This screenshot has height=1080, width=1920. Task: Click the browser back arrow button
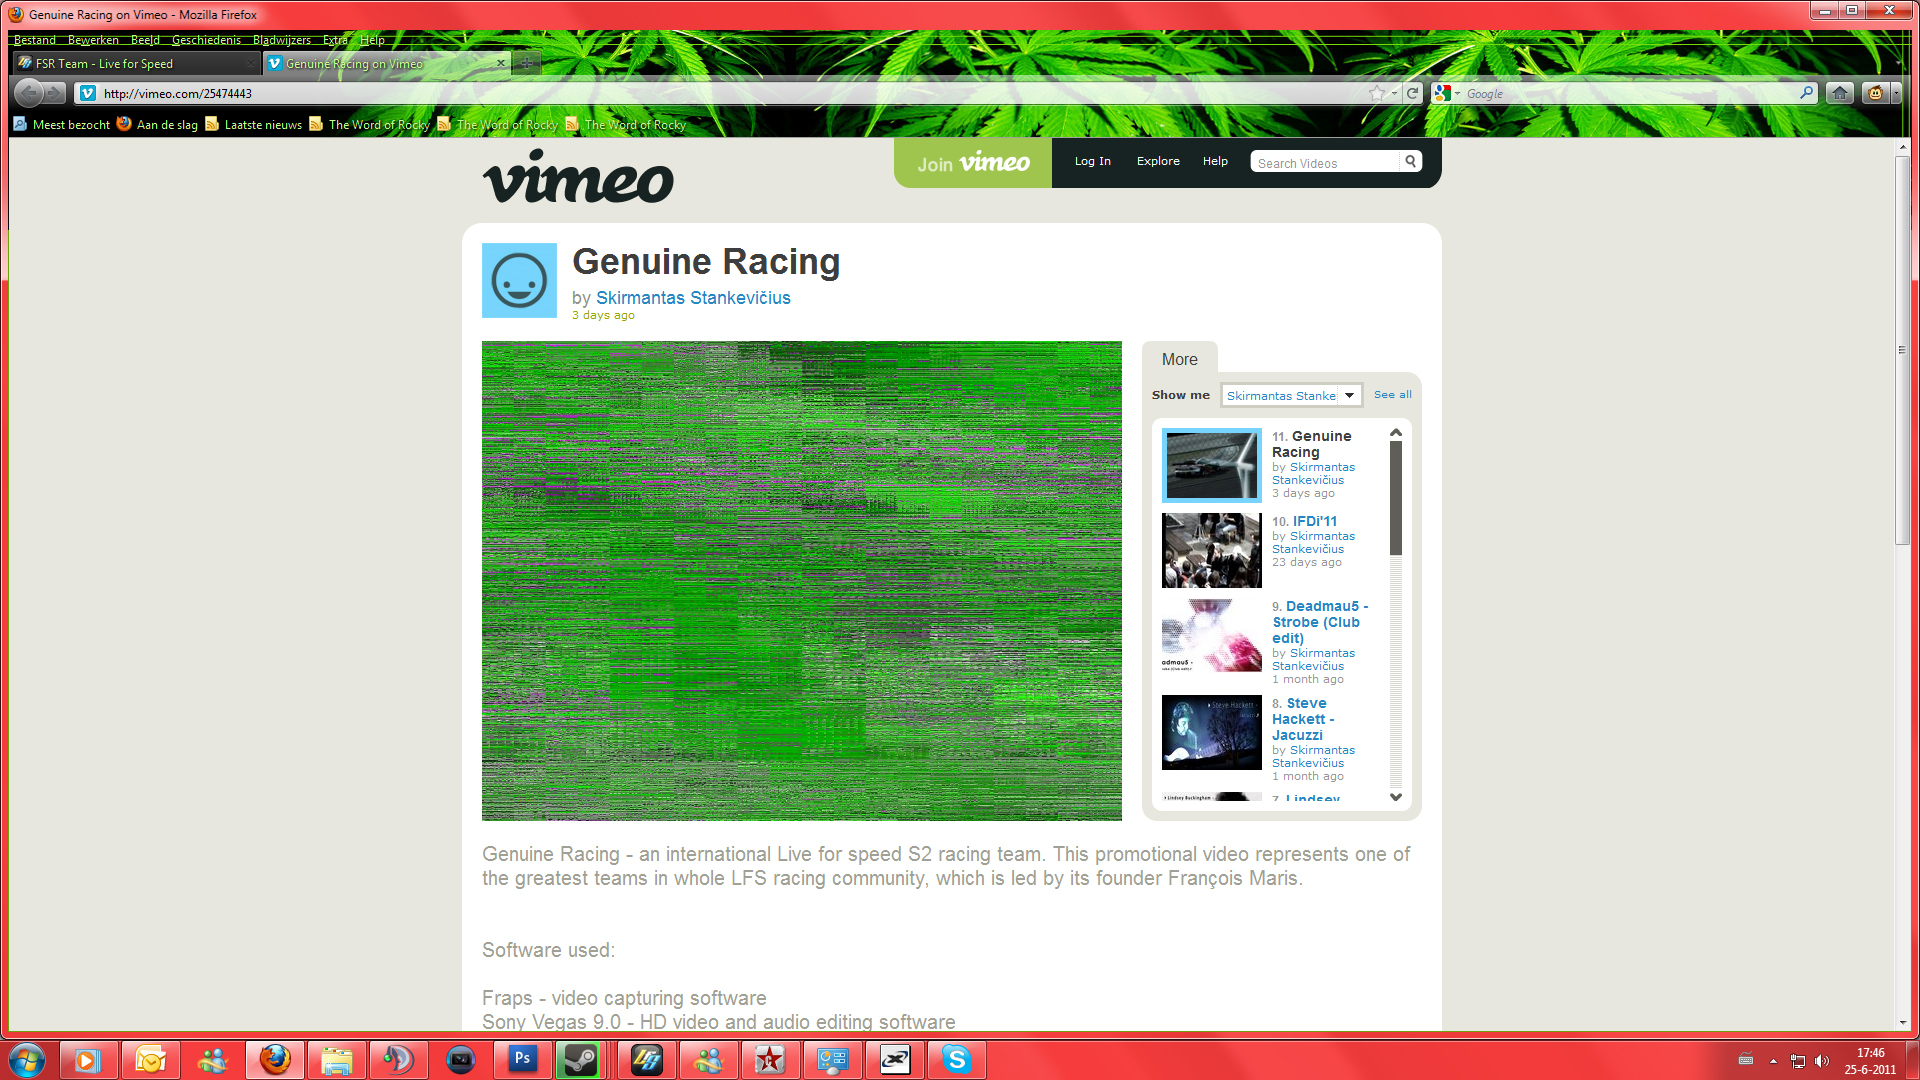point(28,93)
